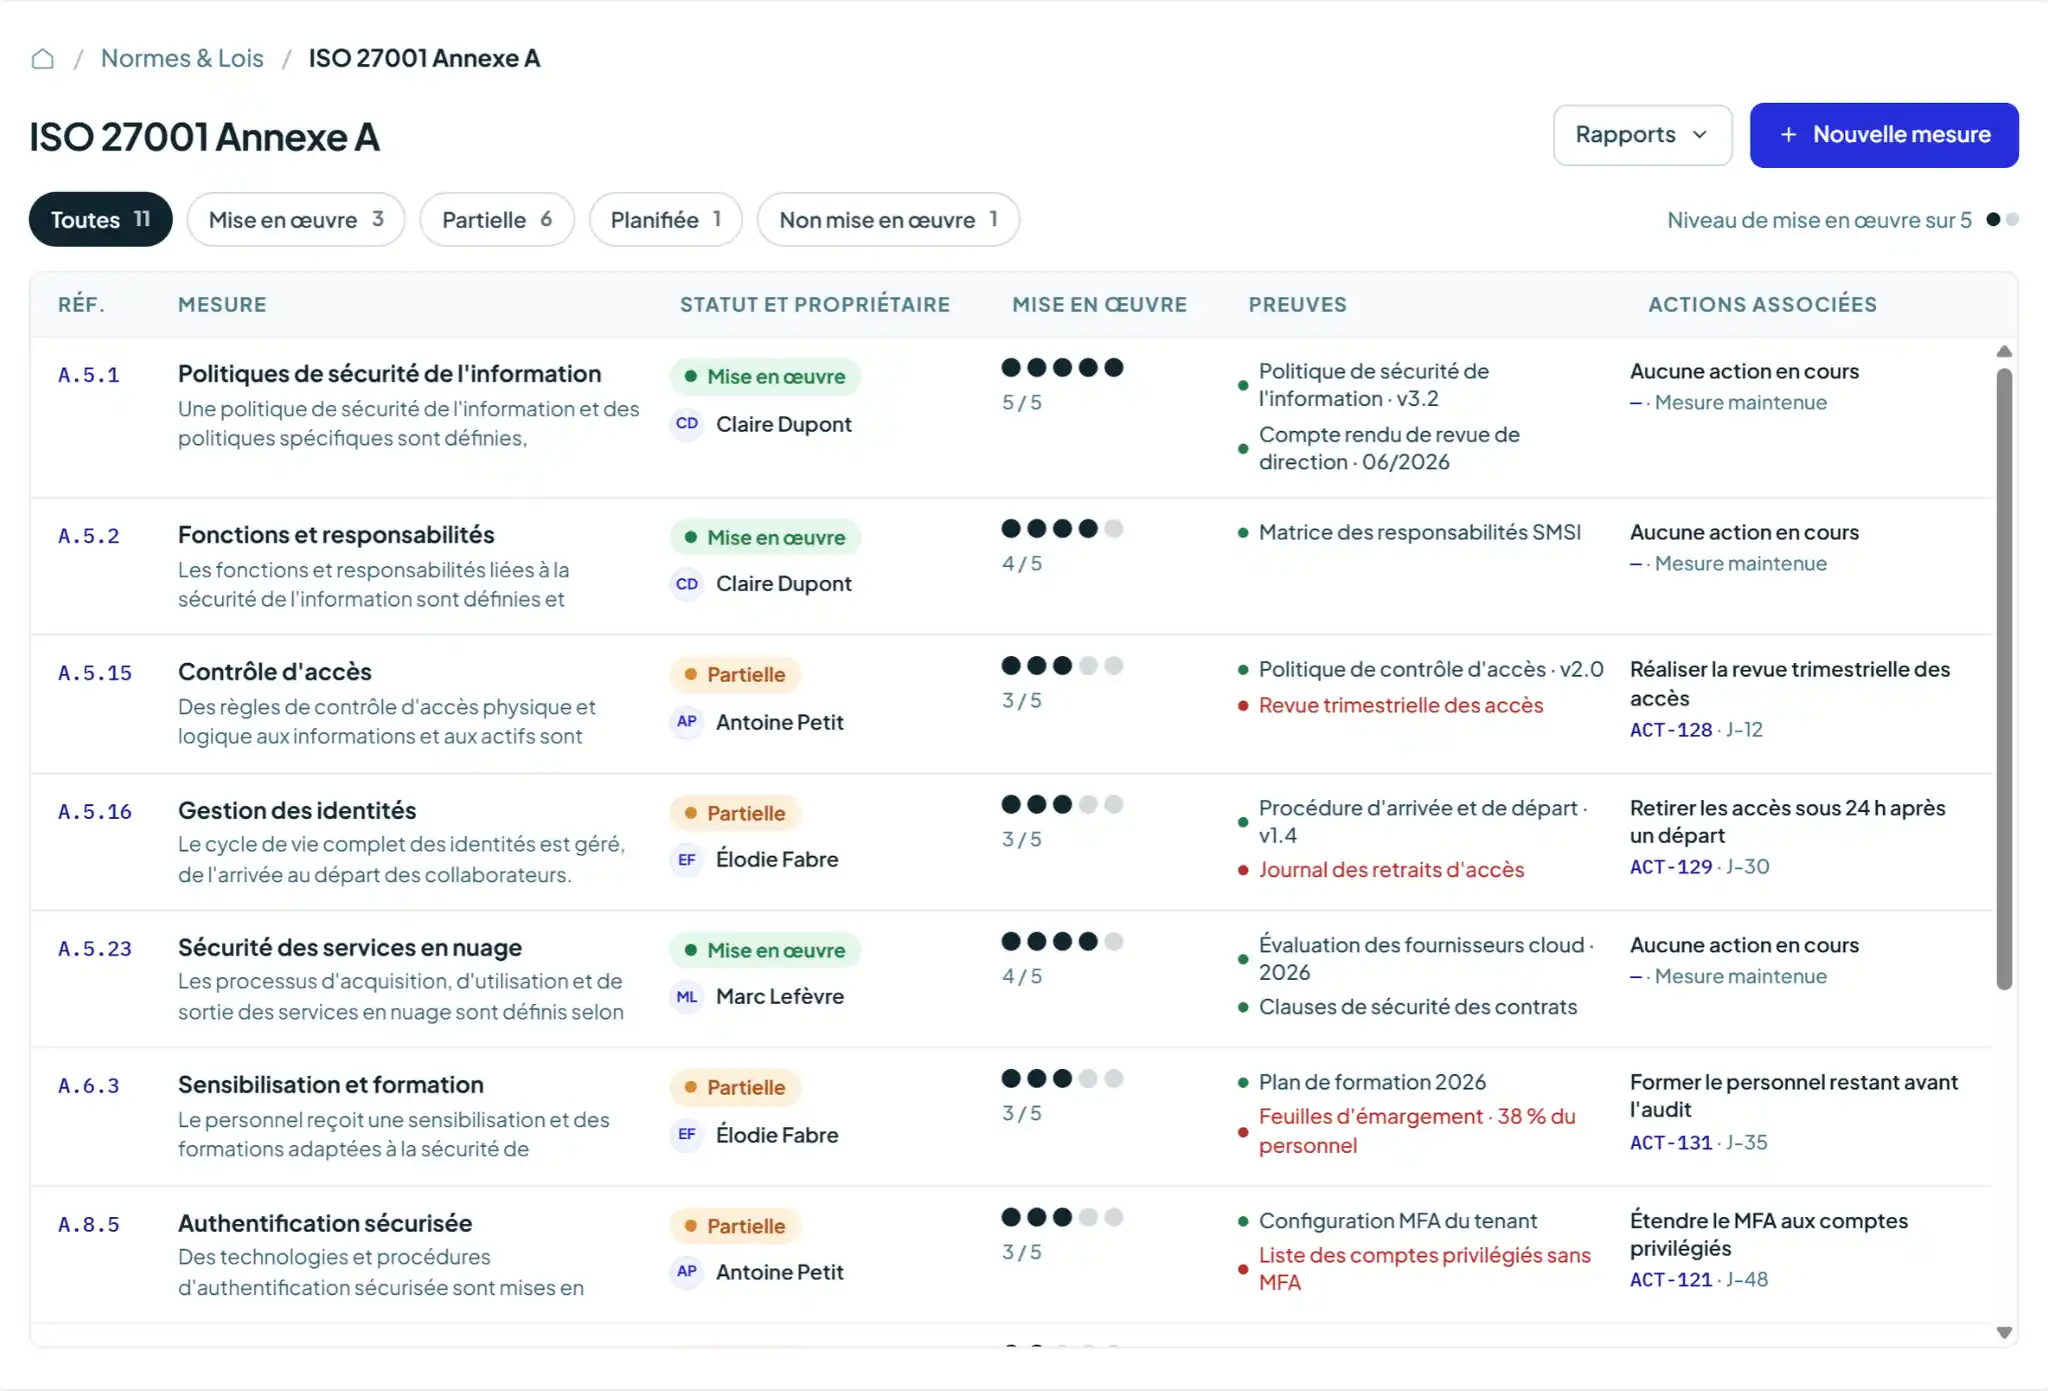Click the Claire Dupont avatar in A.5.1
Screen dimensions: 2048x1391
click(x=687, y=424)
